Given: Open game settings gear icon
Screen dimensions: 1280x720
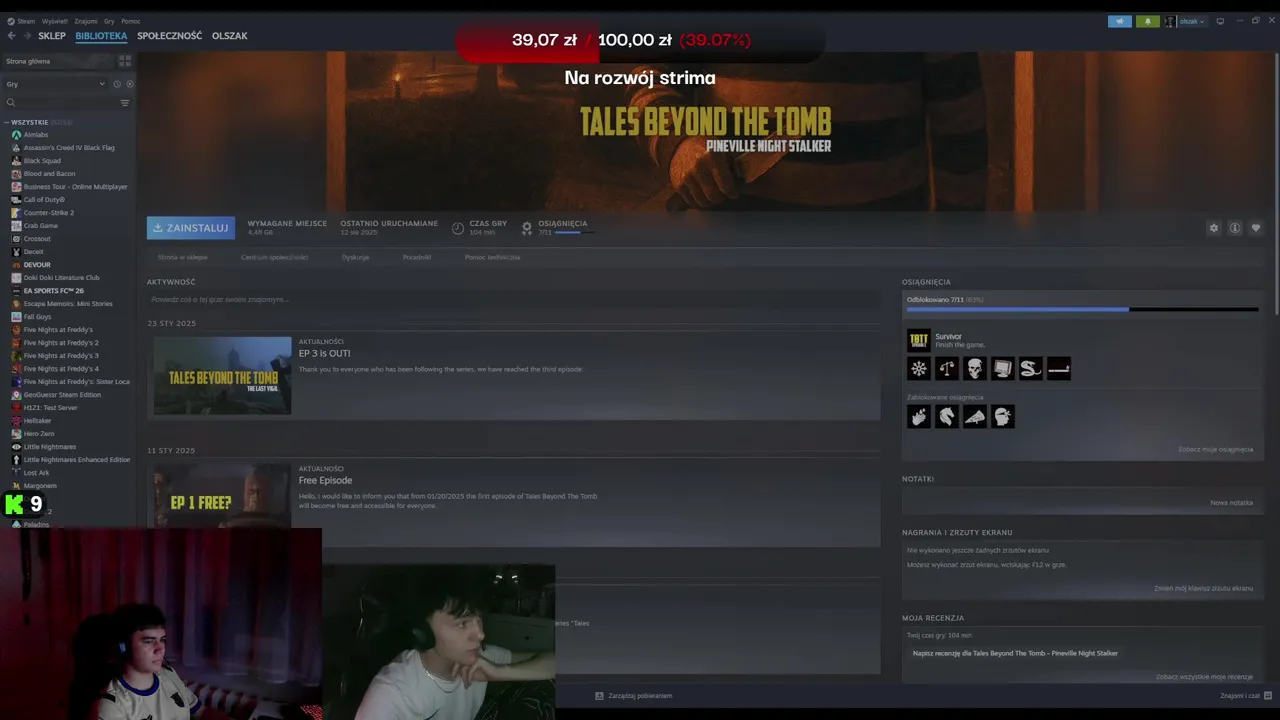Looking at the screenshot, I should (1214, 228).
